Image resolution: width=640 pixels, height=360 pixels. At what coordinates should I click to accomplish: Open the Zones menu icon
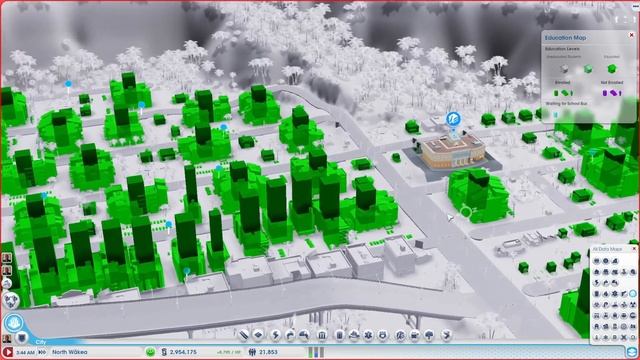pos(258,335)
